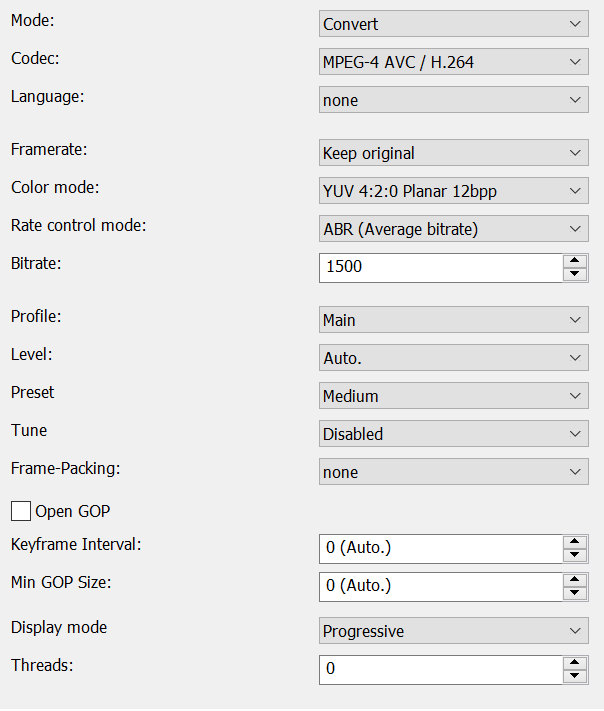Change the Rate control mode dropdown
This screenshot has width=604, height=711.
click(x=453, y=229)
